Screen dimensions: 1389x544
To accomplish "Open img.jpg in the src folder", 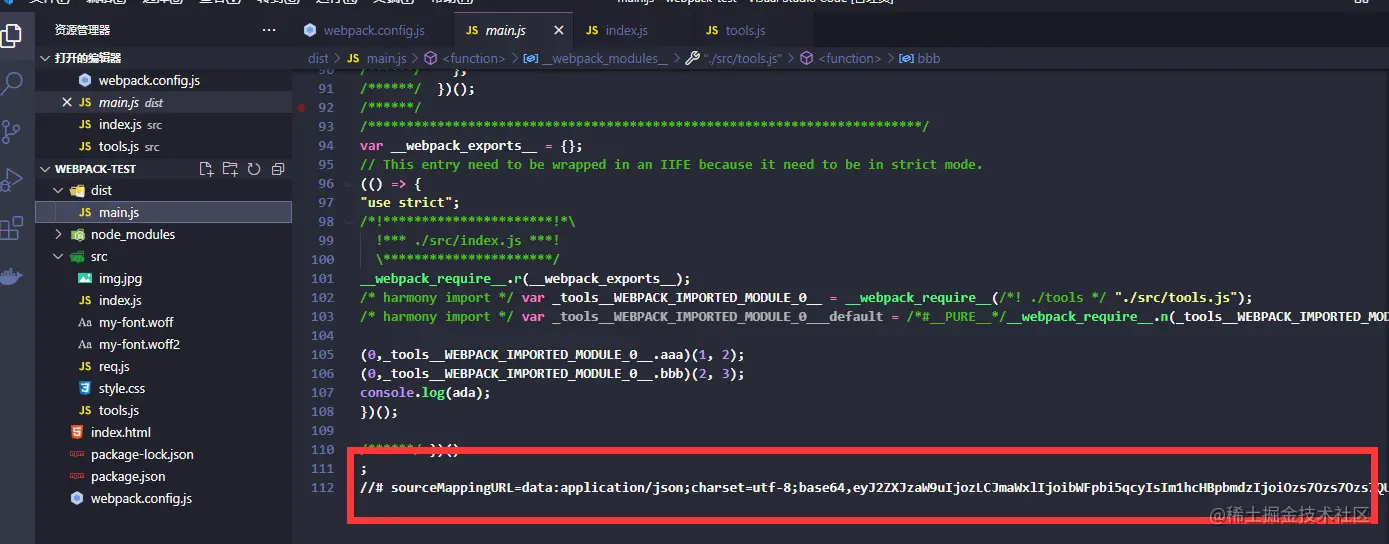I will [x=163, y=278].
